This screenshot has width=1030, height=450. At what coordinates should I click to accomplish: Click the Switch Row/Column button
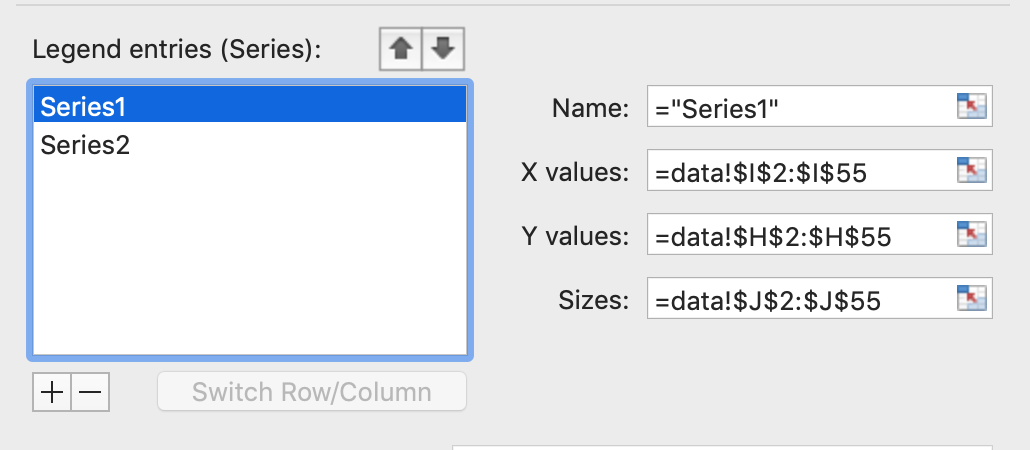[x=311, y=392]
